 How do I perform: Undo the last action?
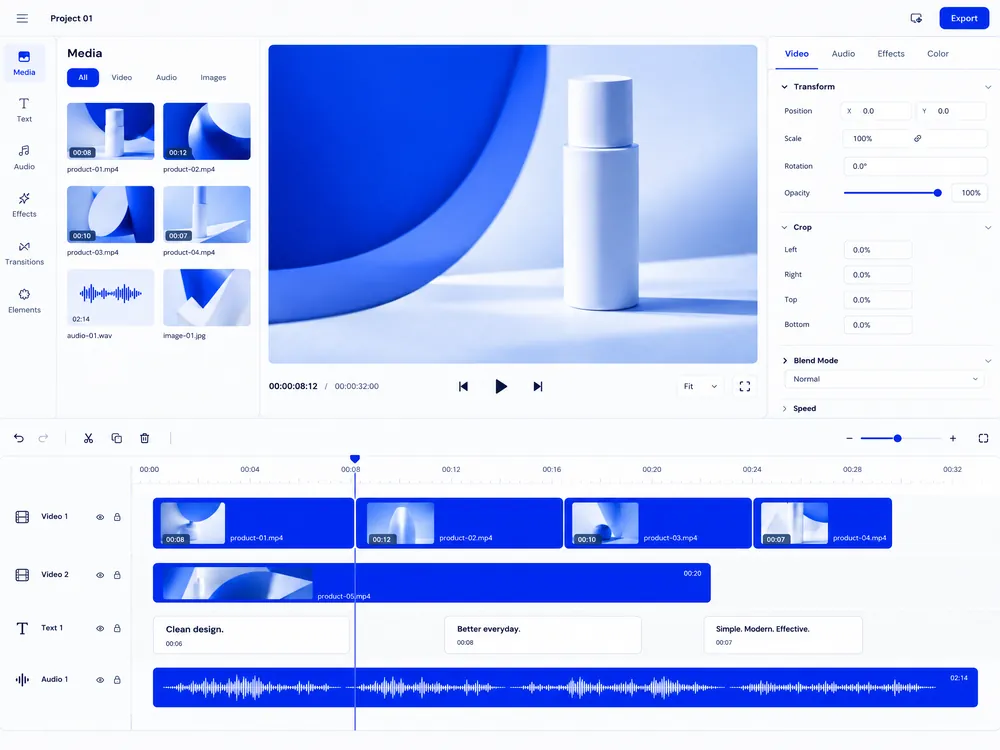coord(19,438)
